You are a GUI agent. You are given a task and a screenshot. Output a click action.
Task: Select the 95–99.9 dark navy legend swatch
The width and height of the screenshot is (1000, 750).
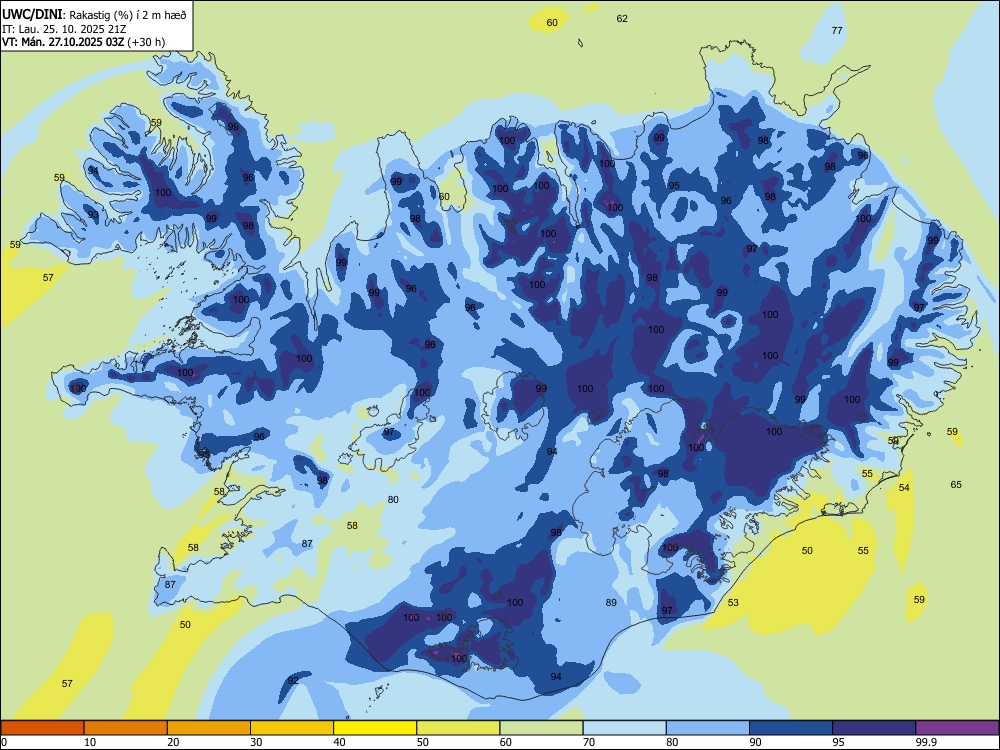coord(874,728)
